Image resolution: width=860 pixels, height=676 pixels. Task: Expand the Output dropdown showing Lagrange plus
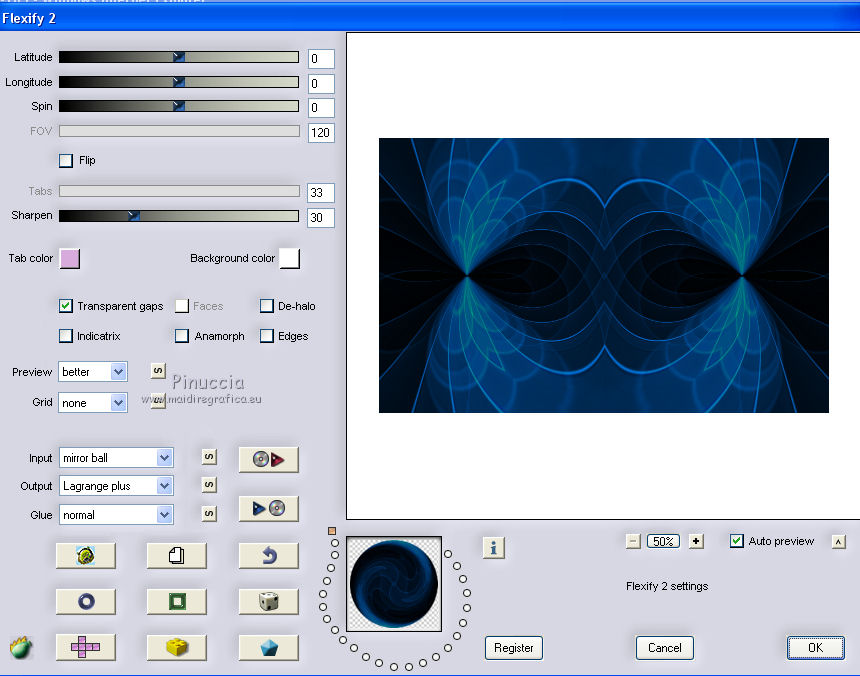116,486
